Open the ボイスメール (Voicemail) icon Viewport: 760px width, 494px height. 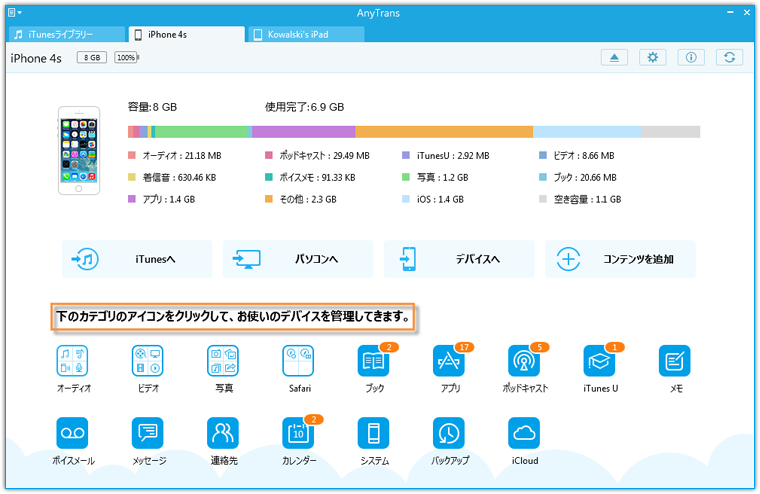[x=72, y=433]
